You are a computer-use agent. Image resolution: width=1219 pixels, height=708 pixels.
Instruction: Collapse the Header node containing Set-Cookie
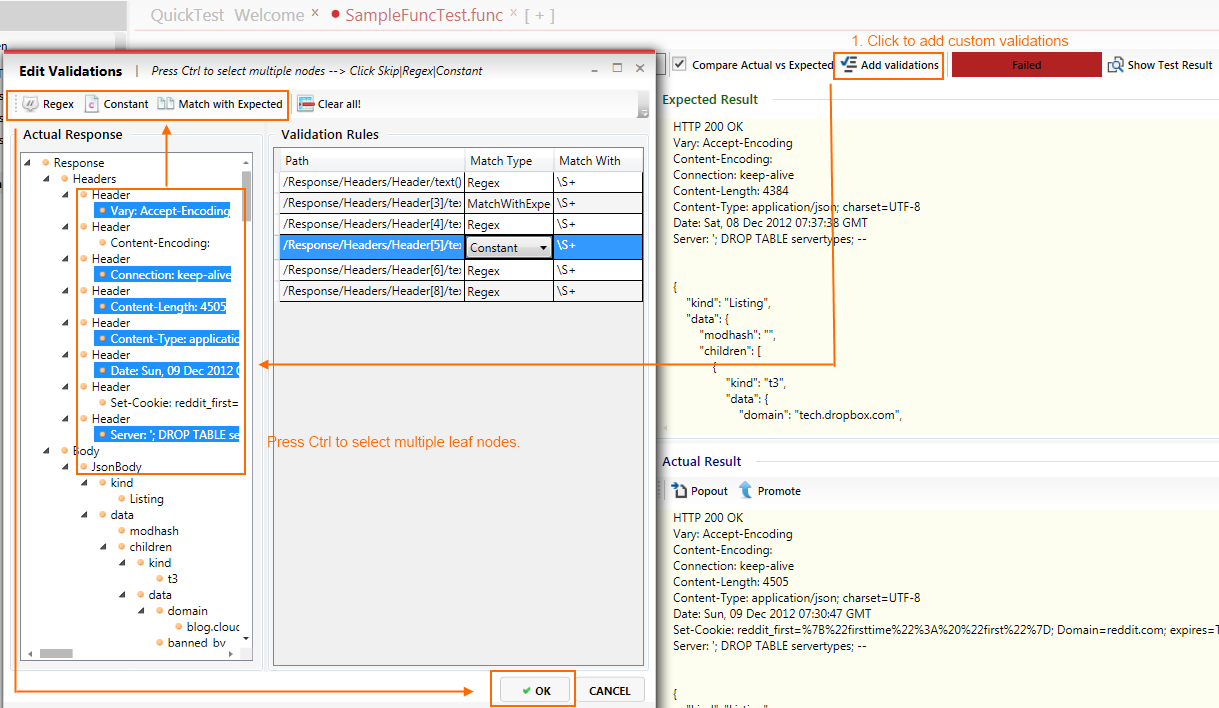(x=66, y=387)
